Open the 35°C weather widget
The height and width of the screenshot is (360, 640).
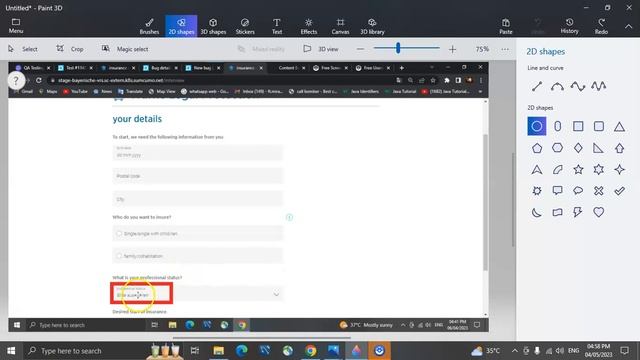coord(485,351)
